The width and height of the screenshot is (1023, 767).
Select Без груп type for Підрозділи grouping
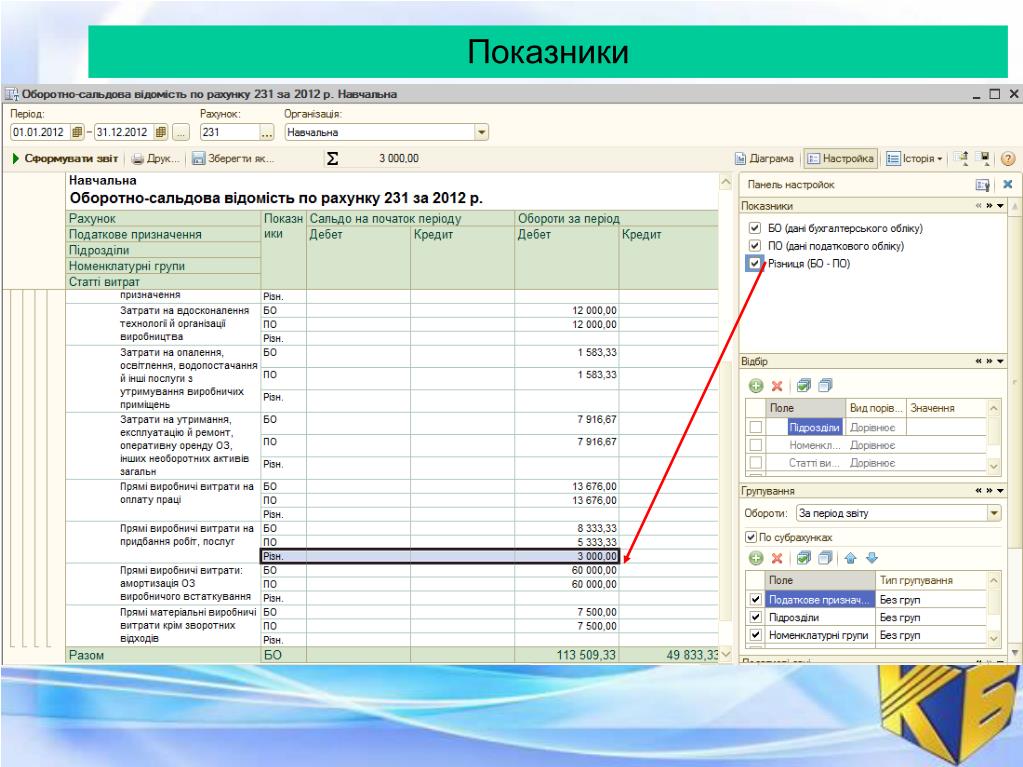pos(930,617)
